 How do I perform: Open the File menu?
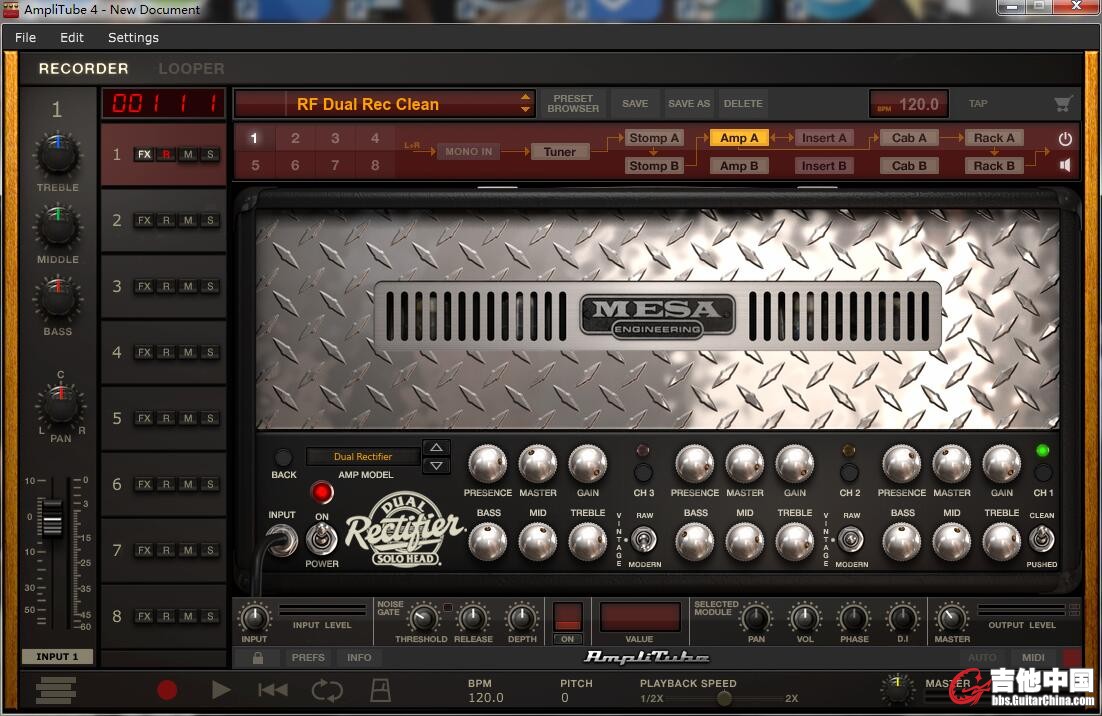(x=25, y=38)
